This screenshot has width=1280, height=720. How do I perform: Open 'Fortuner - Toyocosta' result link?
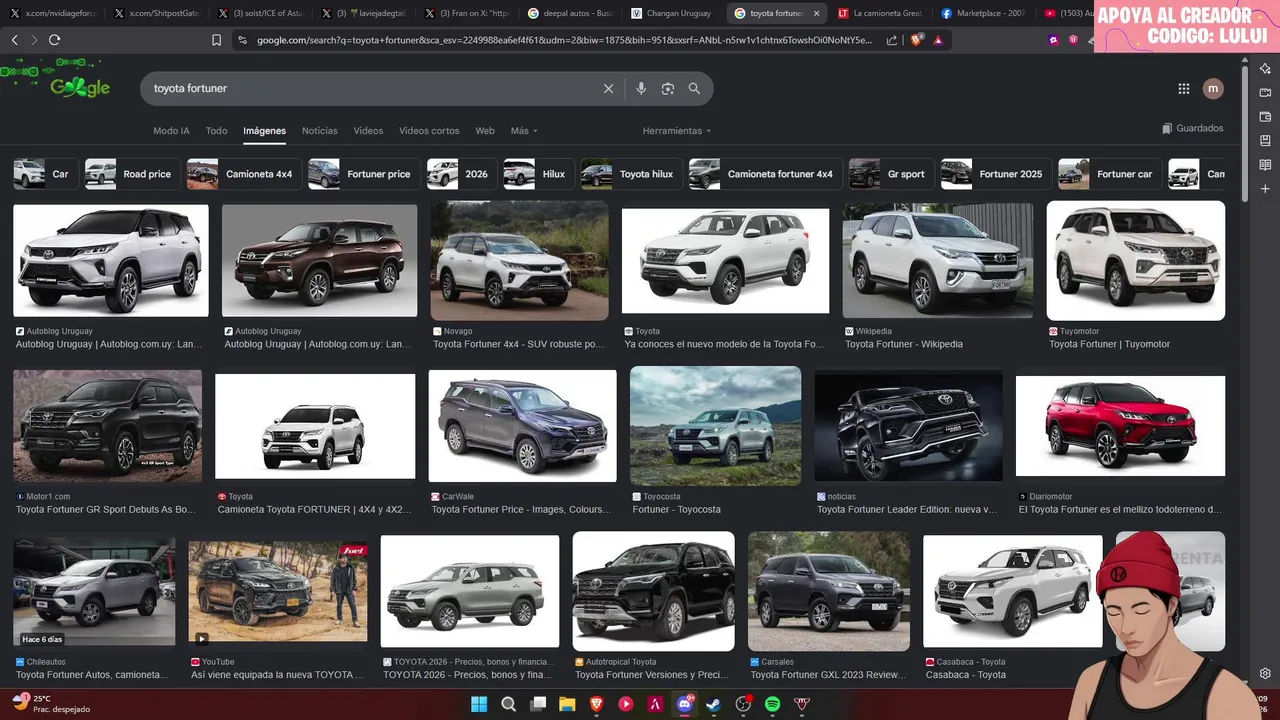[676, 509]
